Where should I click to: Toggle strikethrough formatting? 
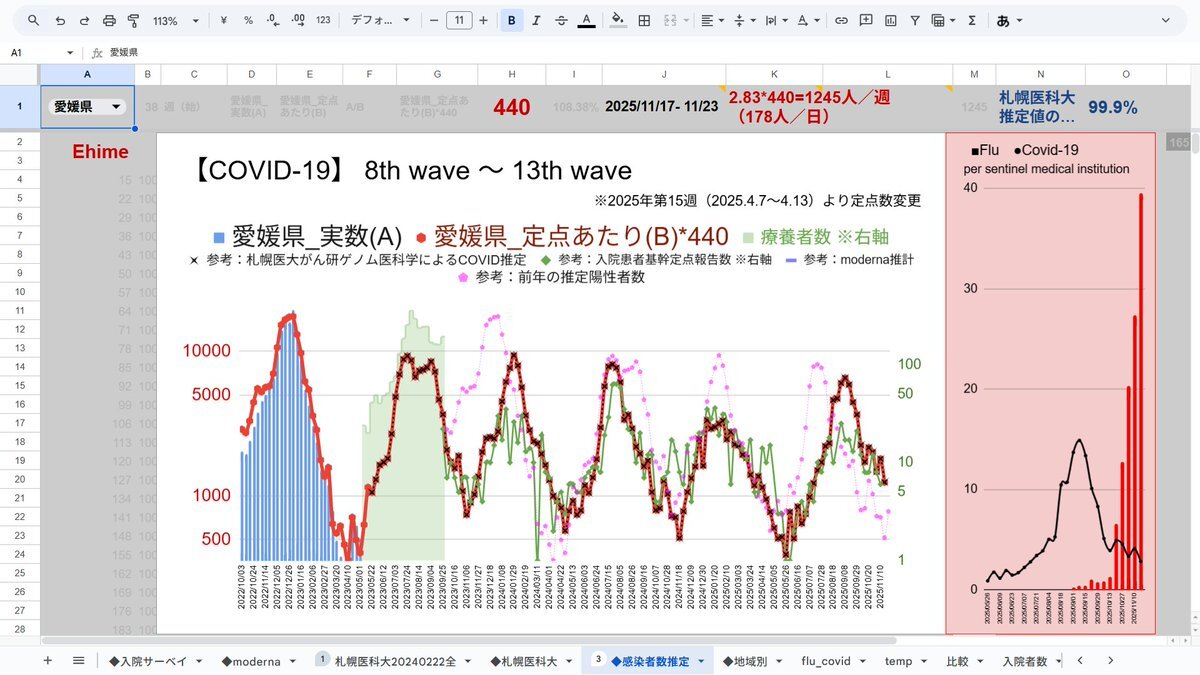(x=561, y=20)
